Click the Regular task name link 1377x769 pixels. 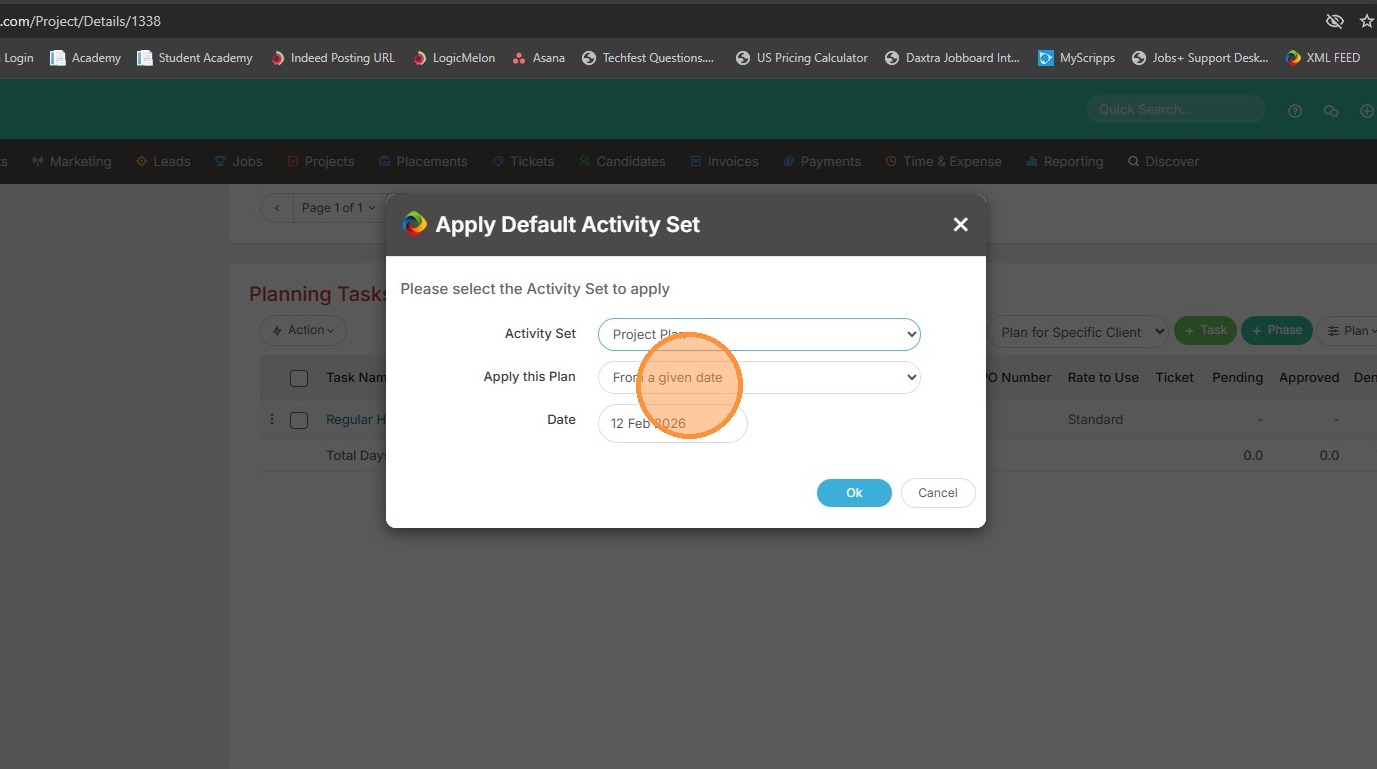(x=356, y=420)
